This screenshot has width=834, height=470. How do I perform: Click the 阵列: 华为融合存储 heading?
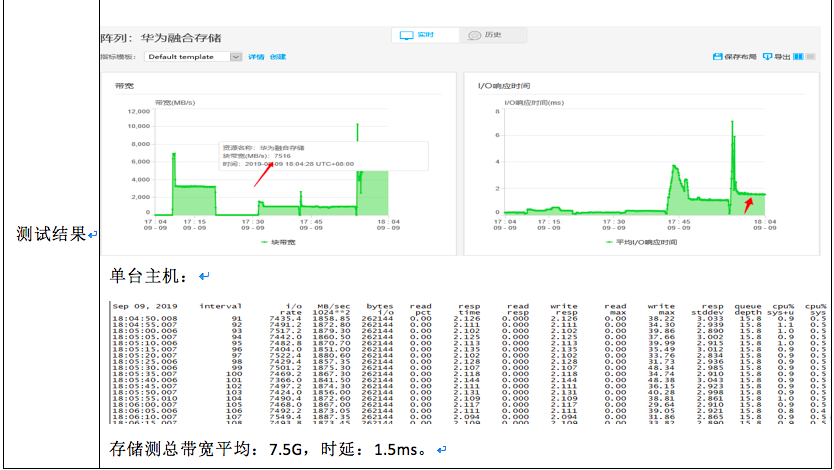[x=161, y=38]
